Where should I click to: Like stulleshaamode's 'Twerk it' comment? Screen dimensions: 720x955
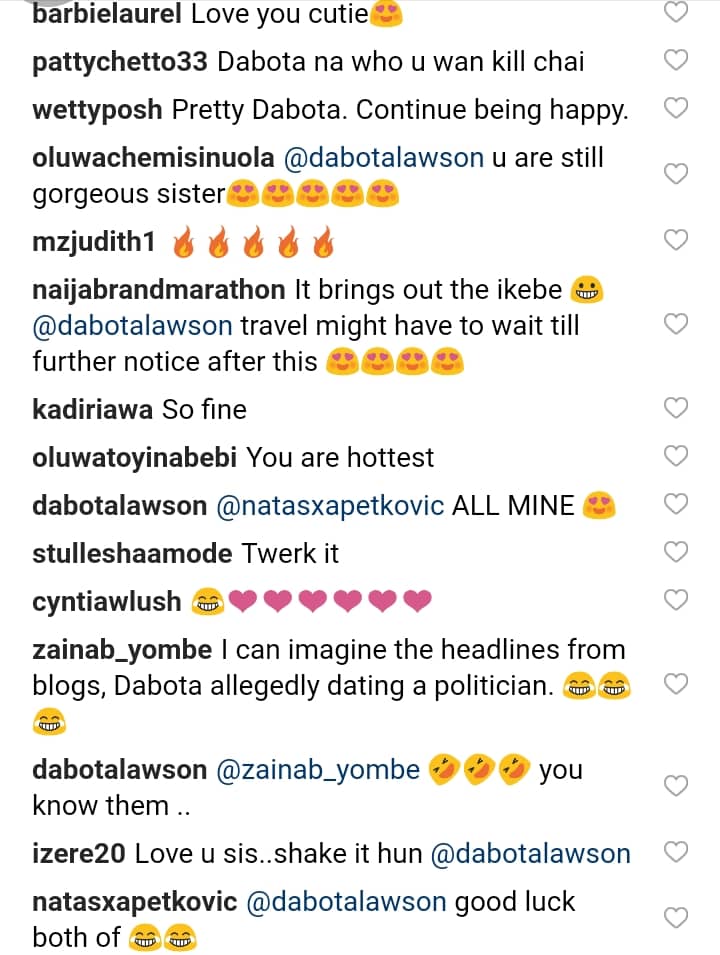pyautogui.click(x=677, y=552)
